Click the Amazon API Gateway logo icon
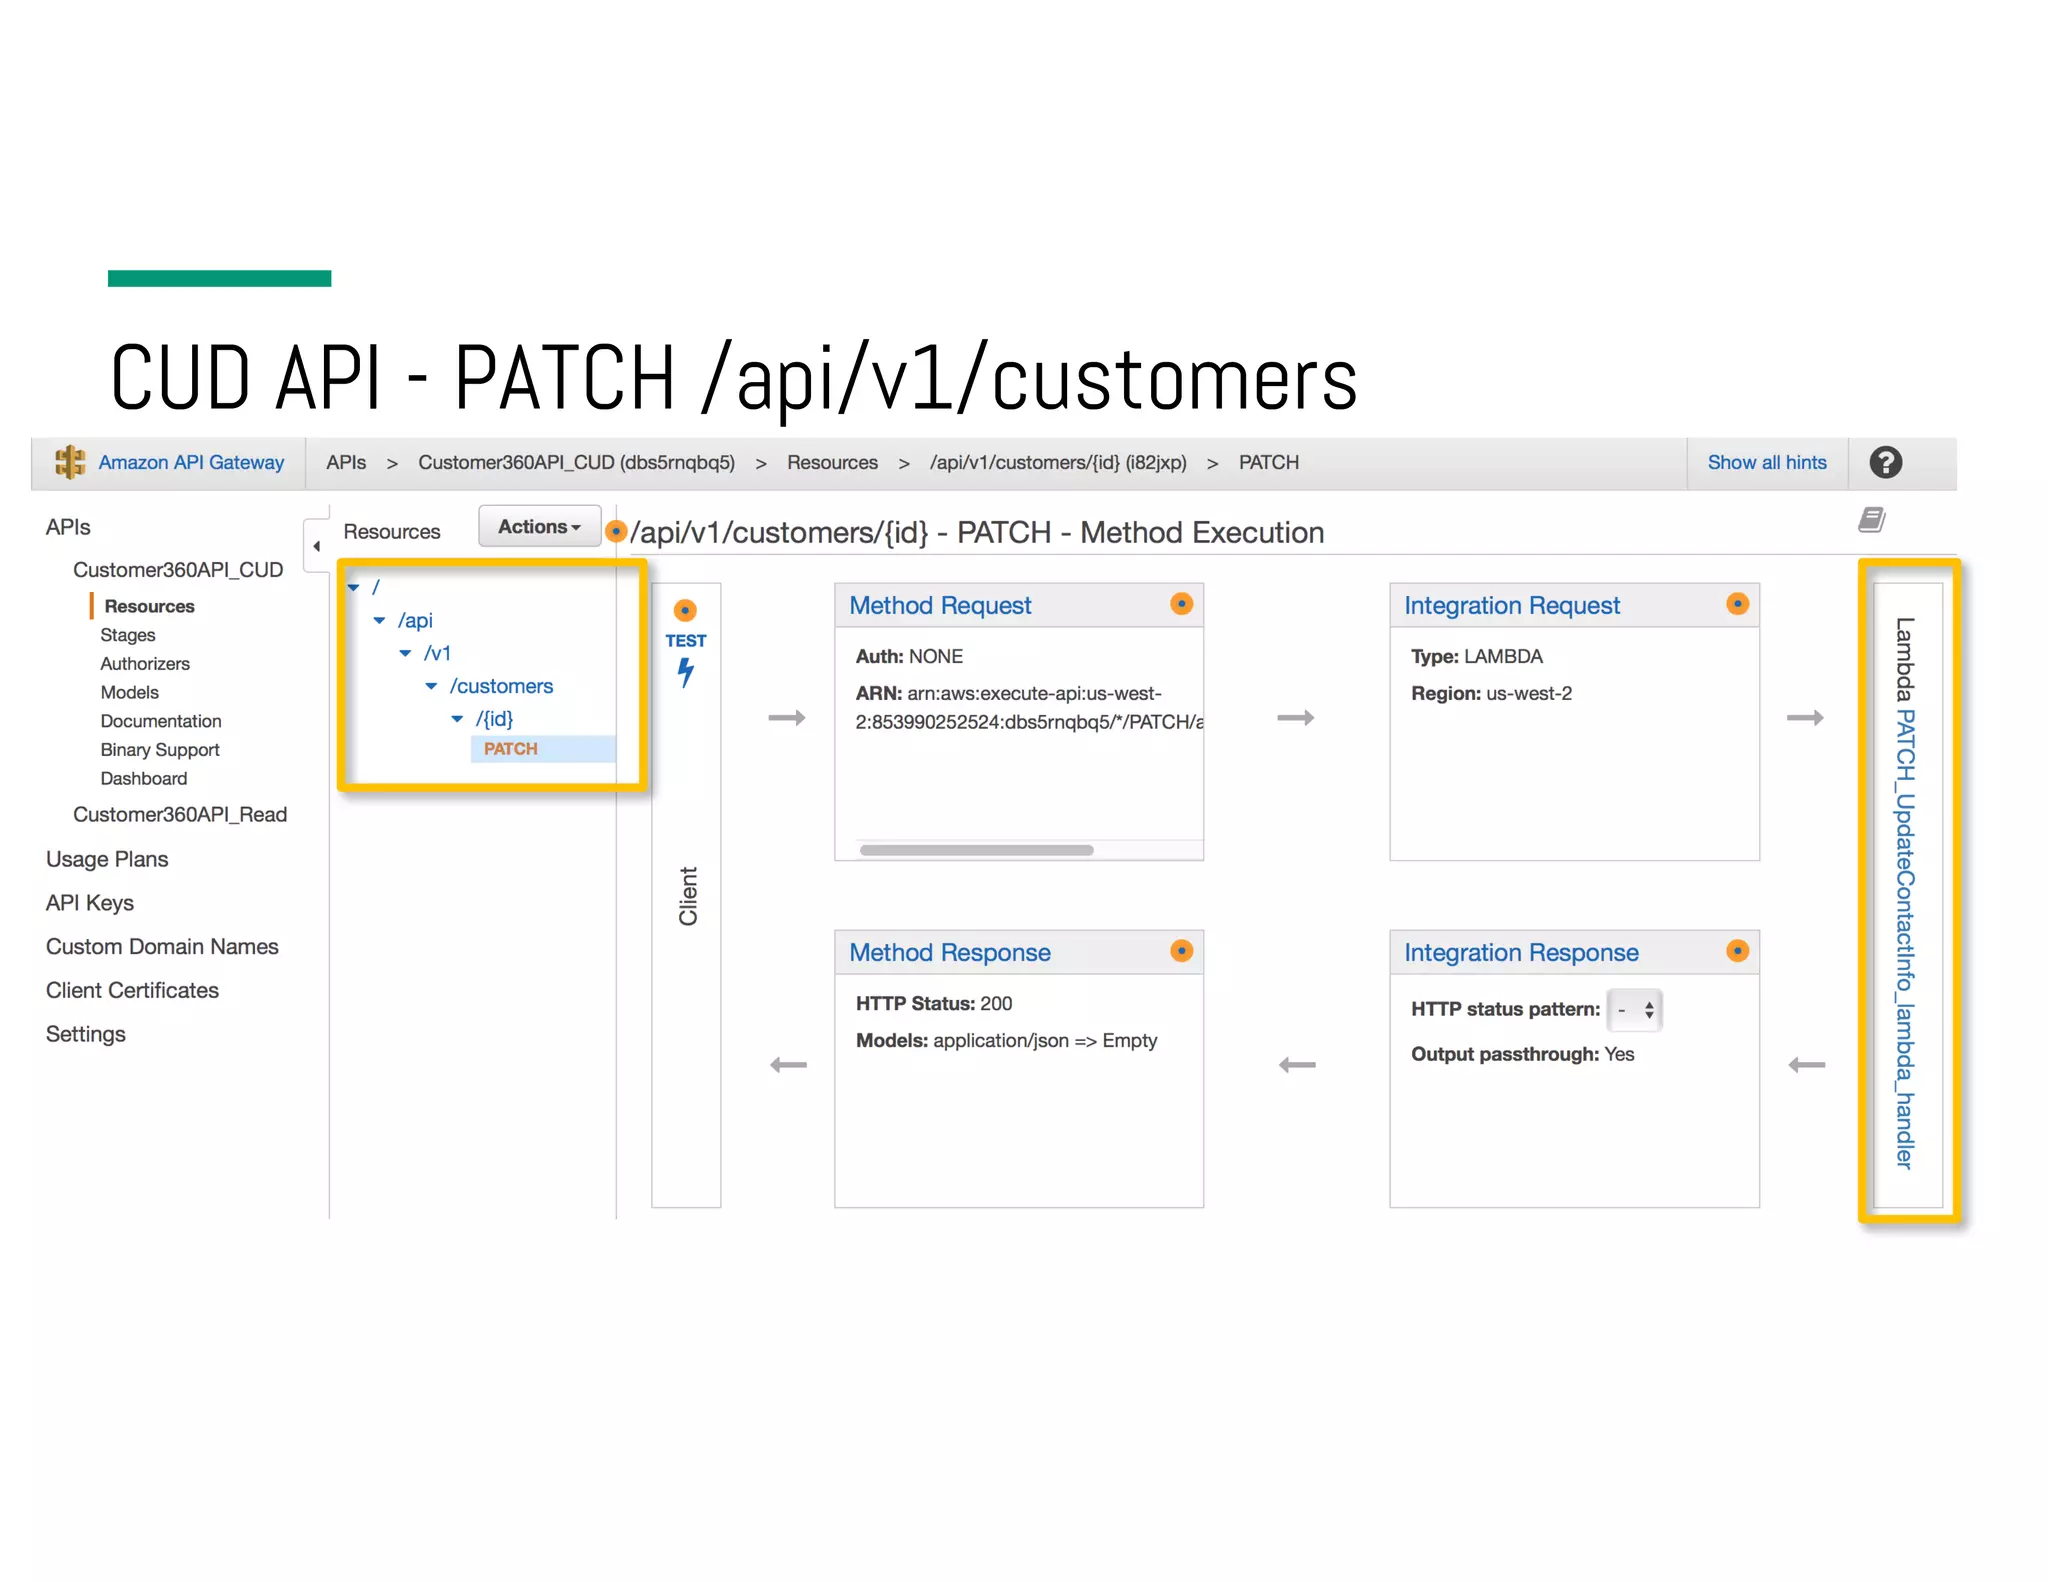Screen dimensions: 2048x1582 coord(70,462)
